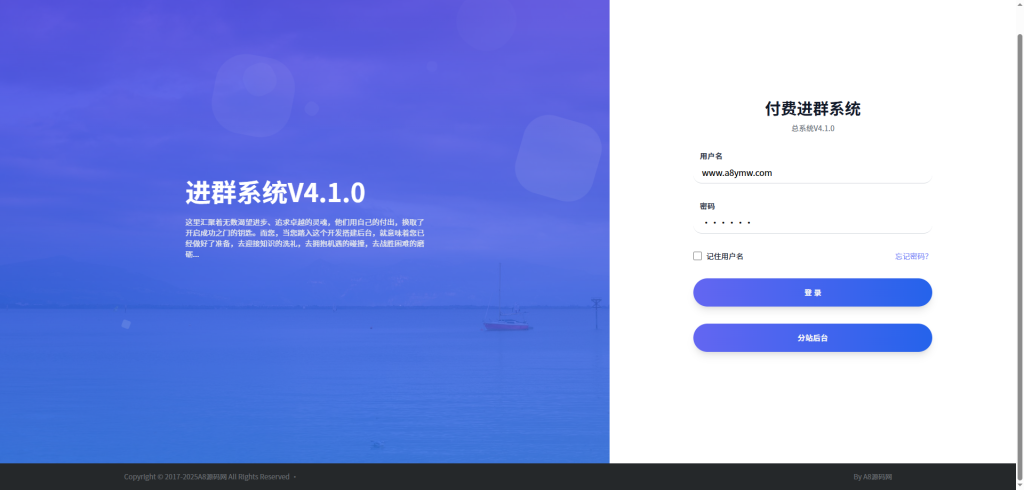The image size is (1024, 490).
Task: Click the 用户名 input field
Action: coord(812,173)
